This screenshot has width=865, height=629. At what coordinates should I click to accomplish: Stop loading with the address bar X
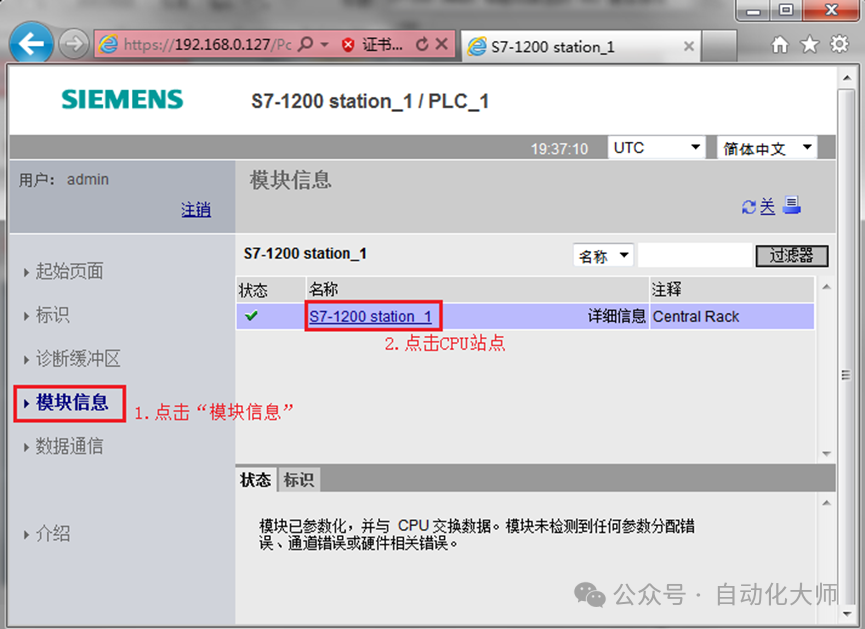(442, 44)
